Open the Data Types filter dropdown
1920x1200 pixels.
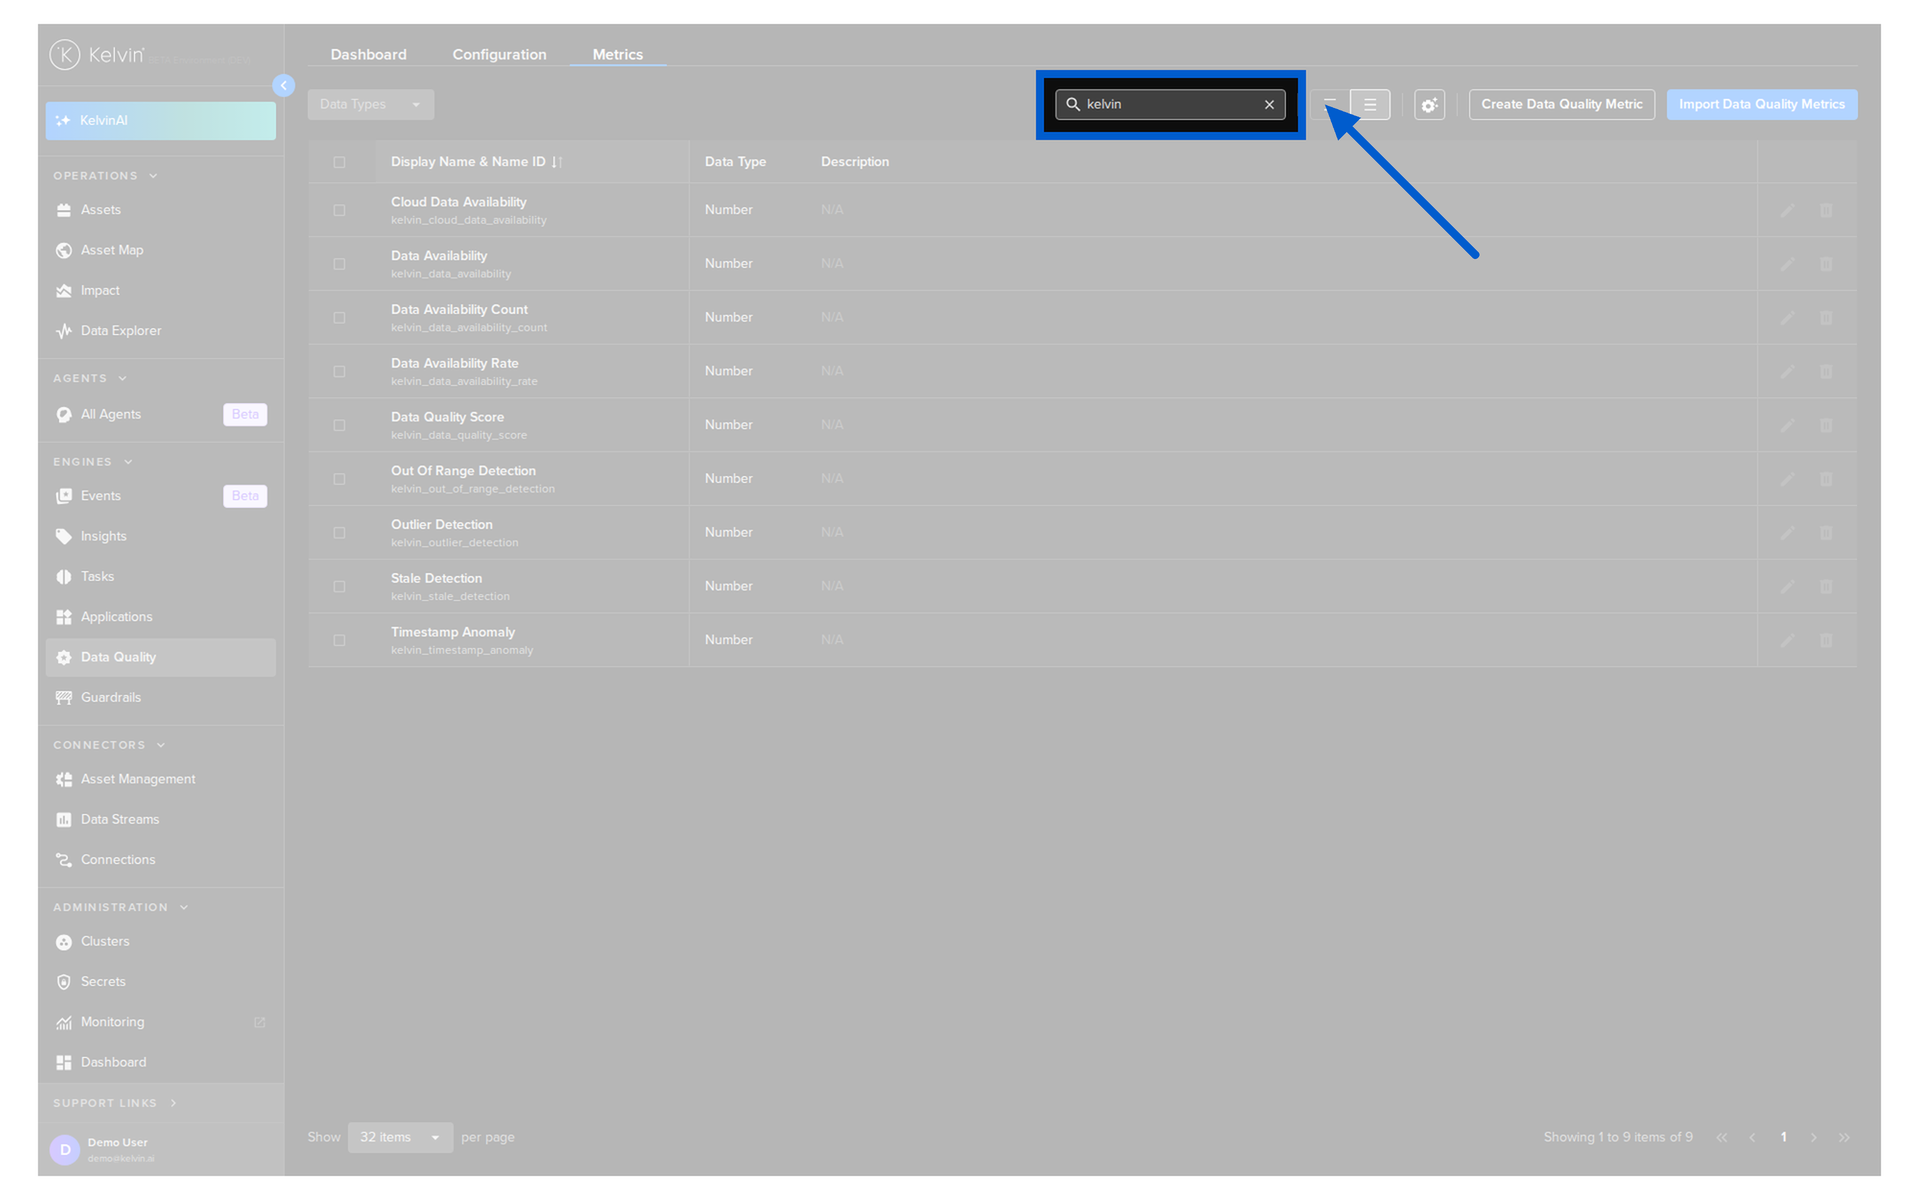click(x=371, y=105)
